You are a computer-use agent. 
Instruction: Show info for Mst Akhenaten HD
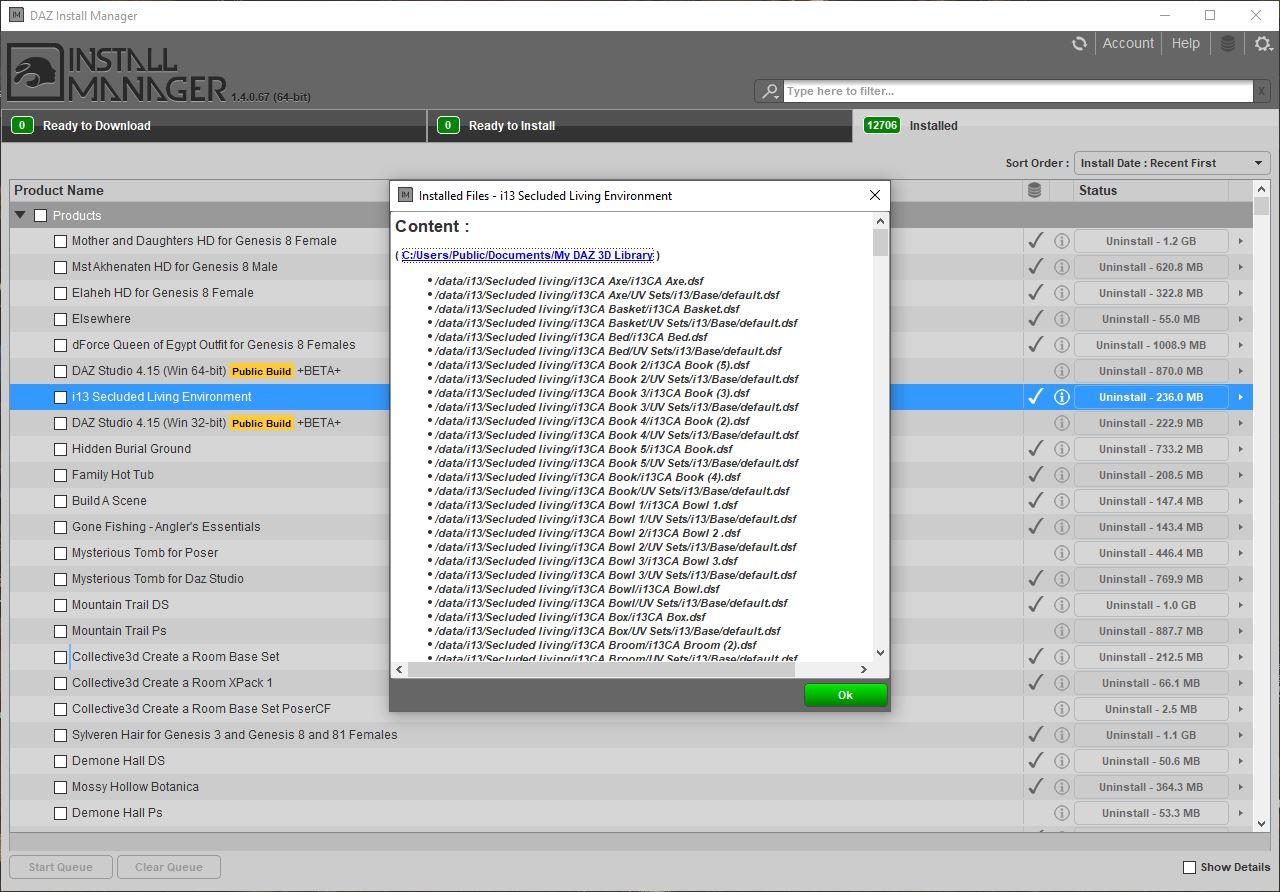(x=1062, y=267)
